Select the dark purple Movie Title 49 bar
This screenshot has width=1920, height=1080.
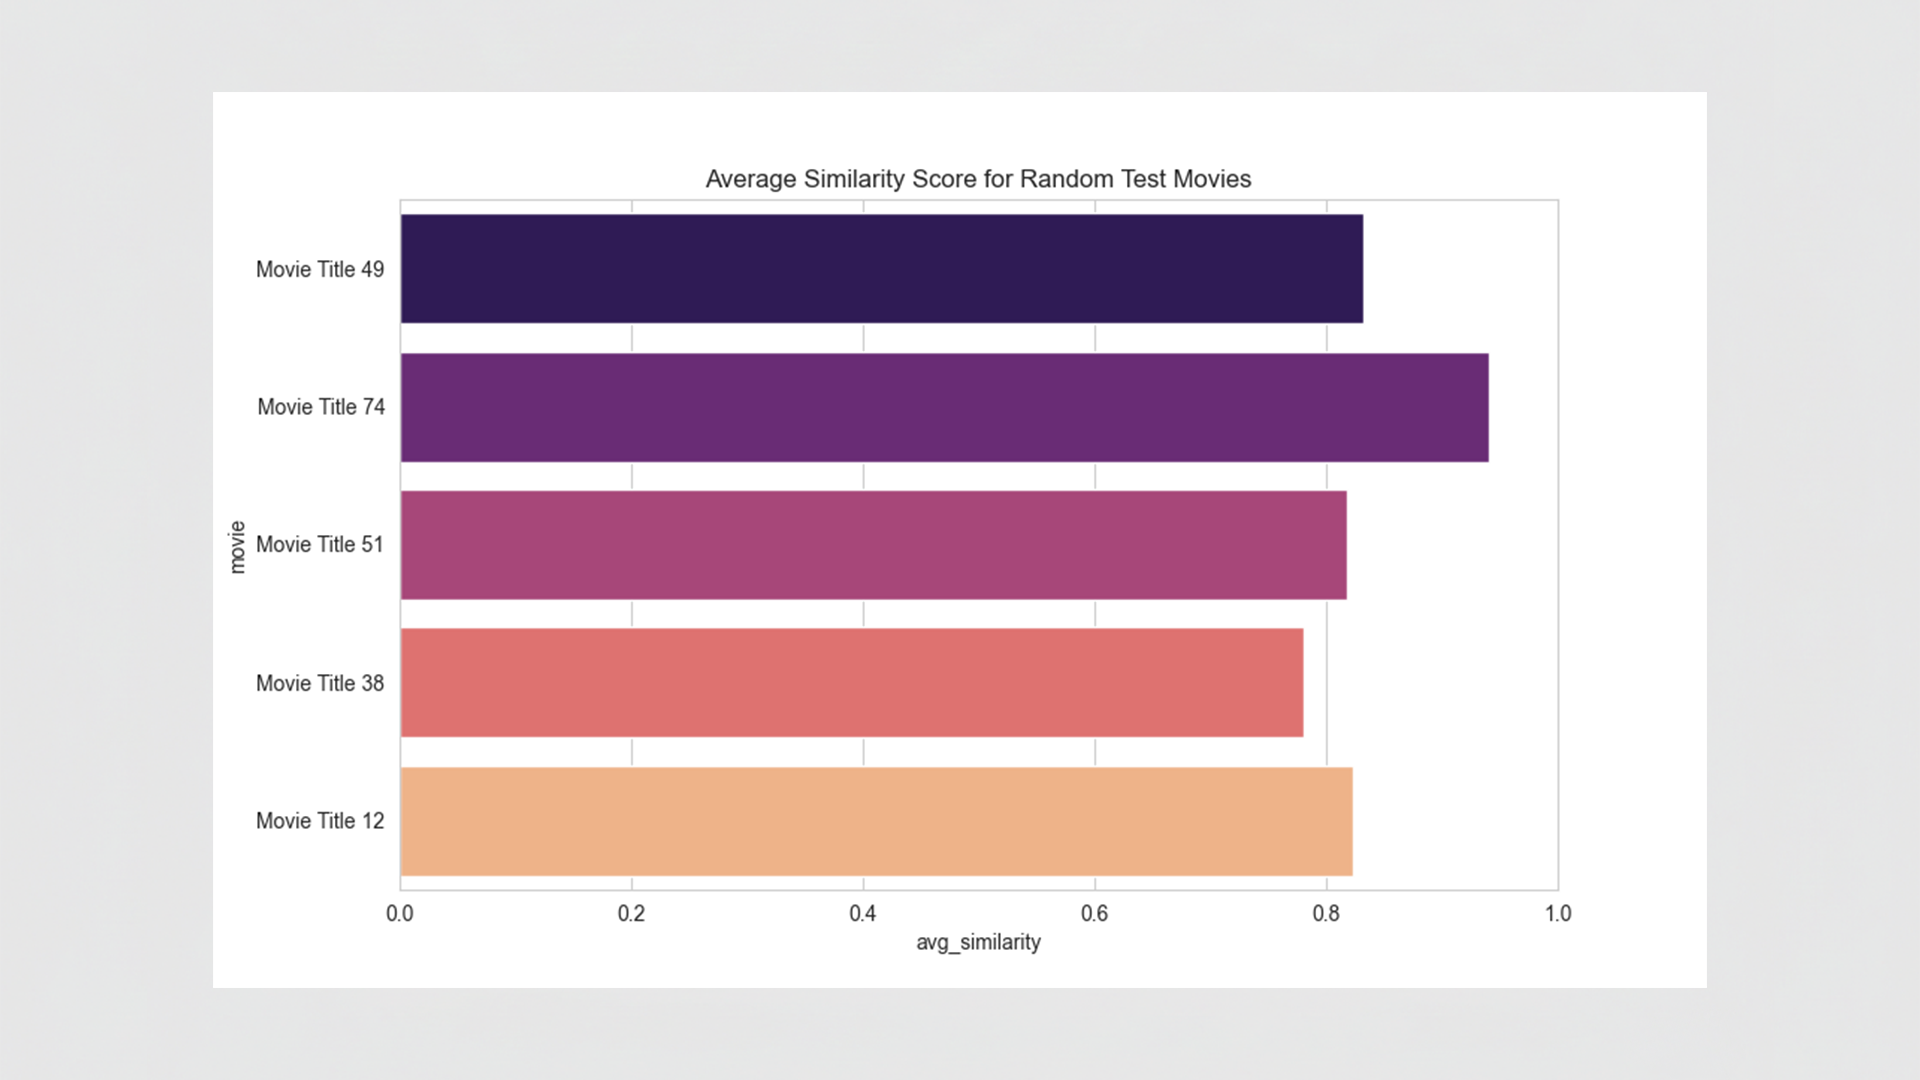(x=881, y=268)
